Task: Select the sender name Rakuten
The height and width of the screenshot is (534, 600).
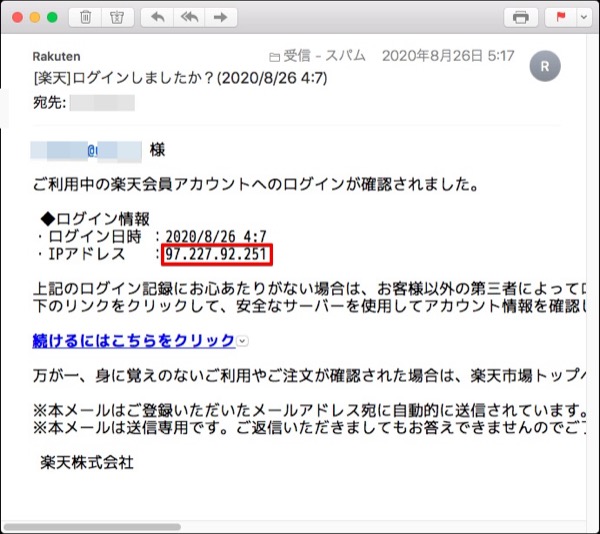Action: point(56,56)
